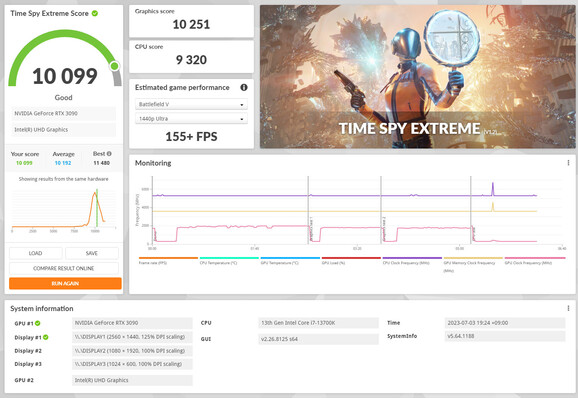Click the green check beside GPU #1

coord(38,323)
